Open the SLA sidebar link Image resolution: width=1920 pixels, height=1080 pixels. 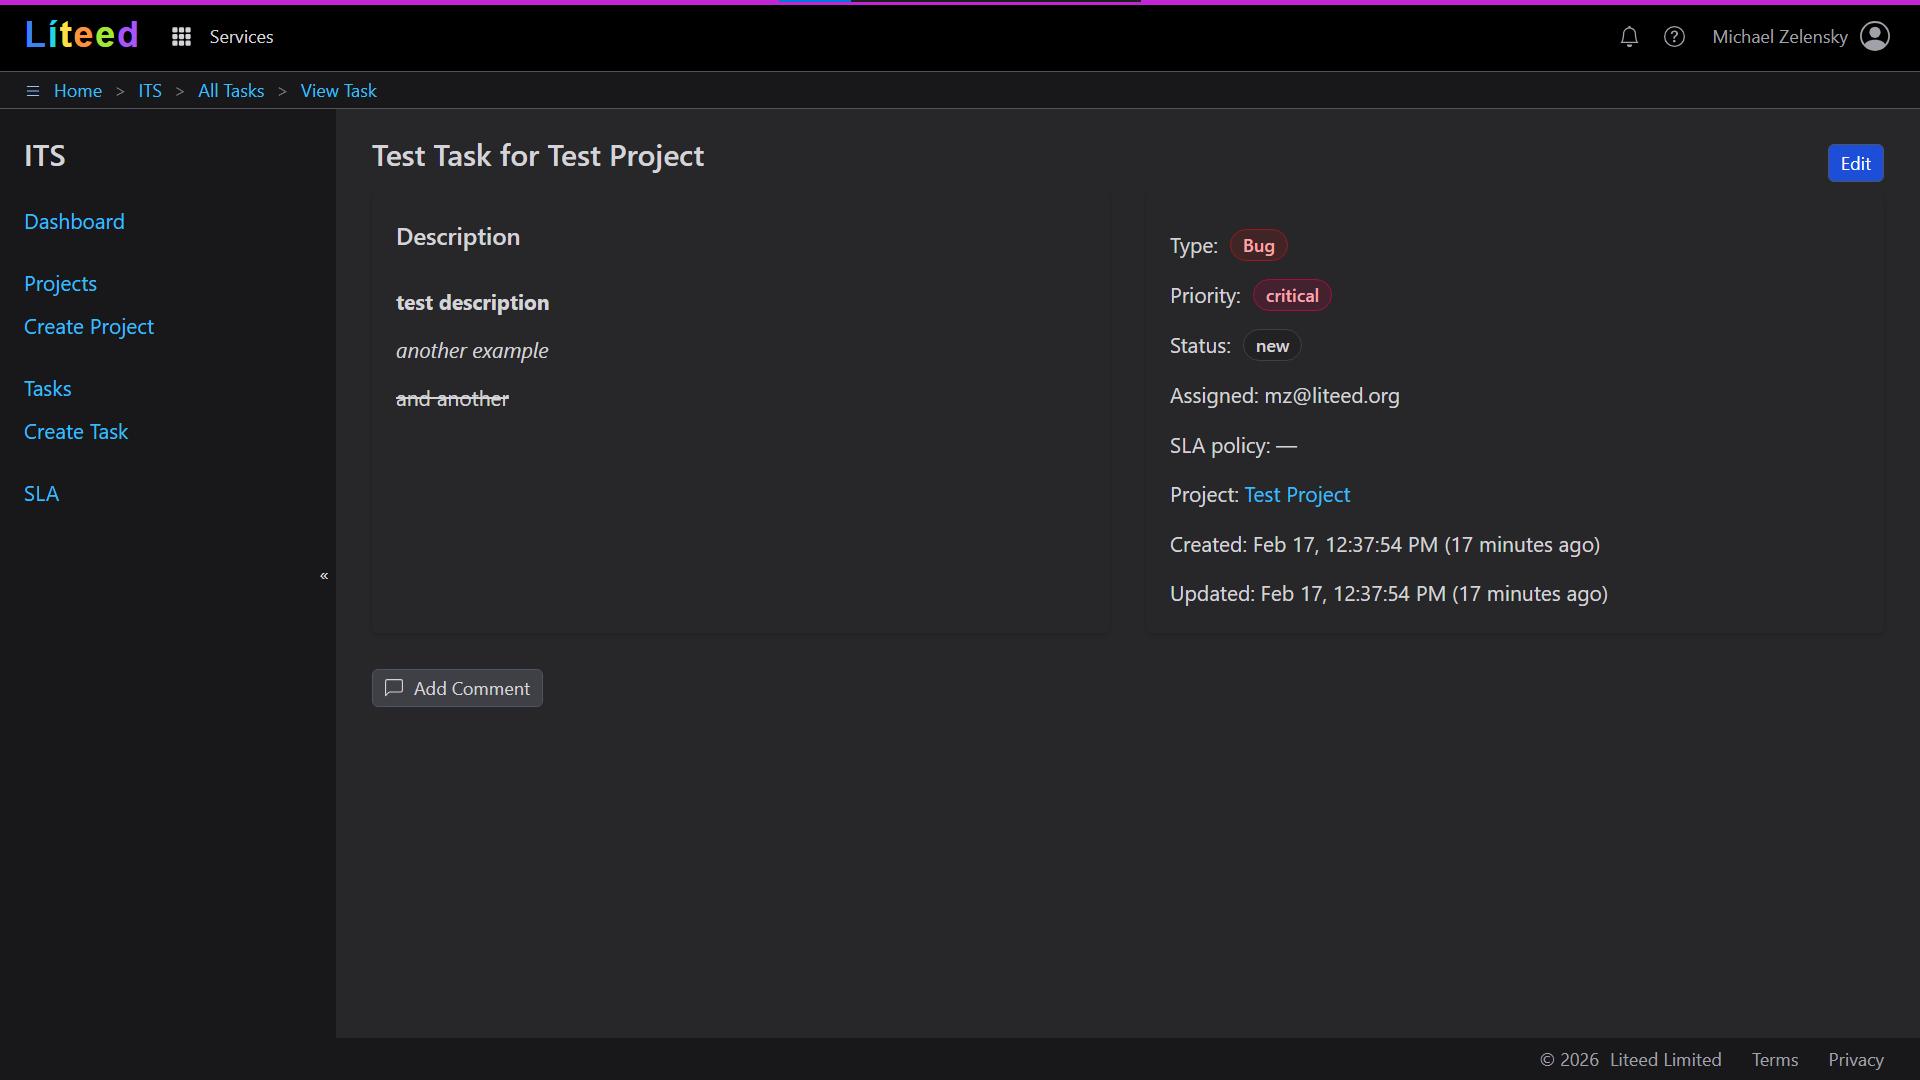point(41,494)
